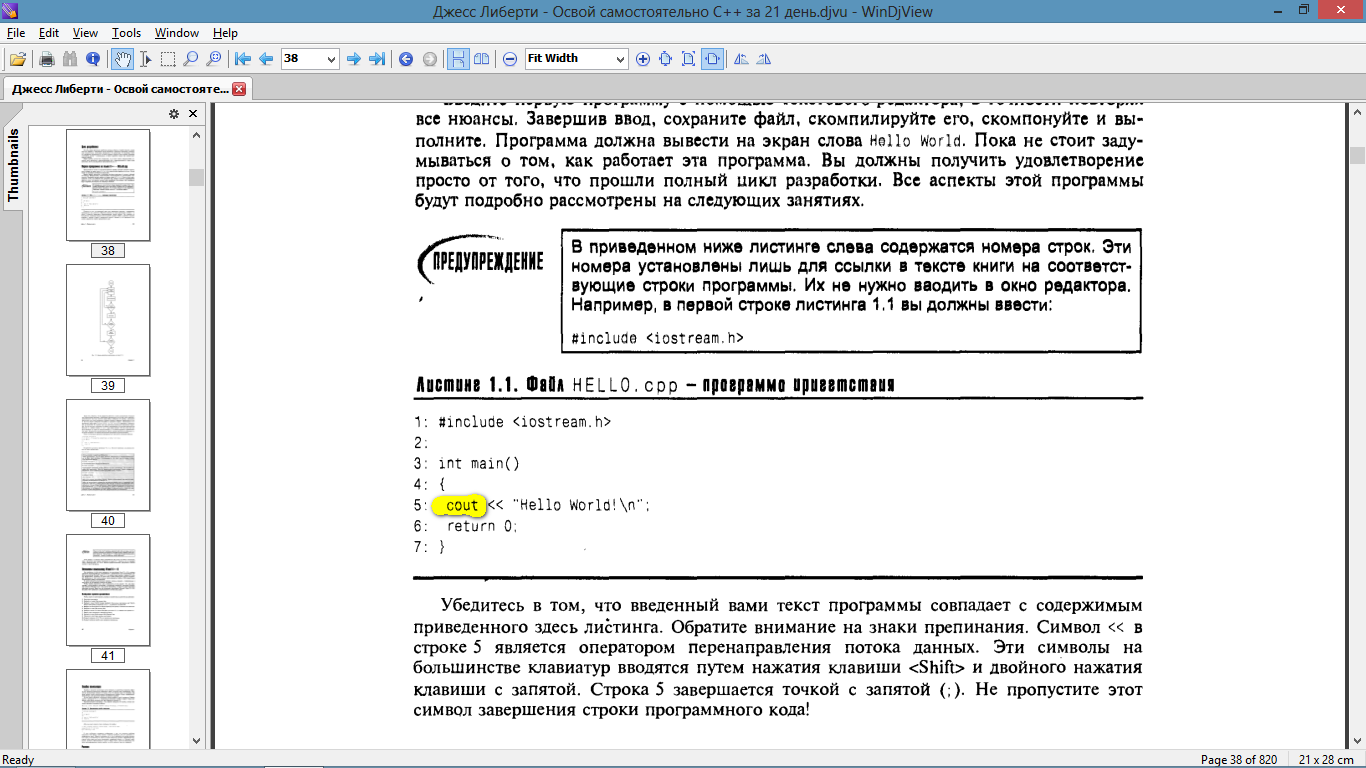Go to the next page
1366x768 pixels.
pyautogui.click(x=353, y=59)
